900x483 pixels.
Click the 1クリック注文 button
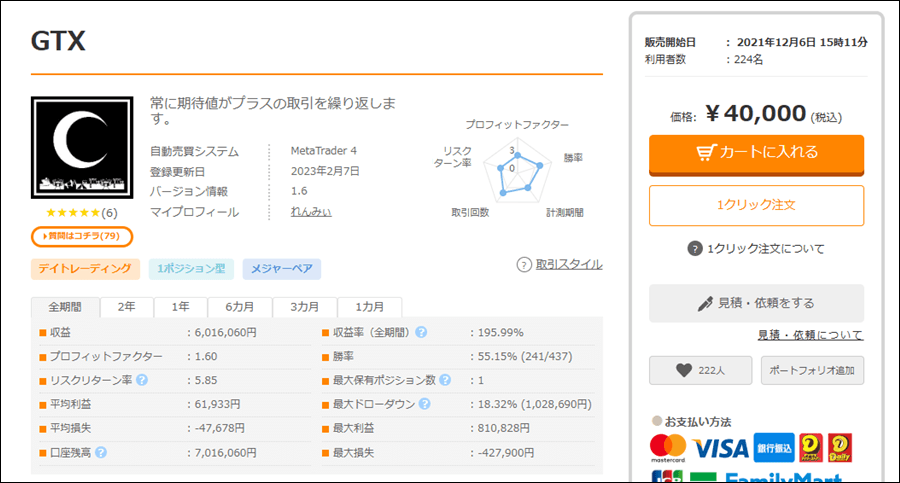tap(757, 205)
